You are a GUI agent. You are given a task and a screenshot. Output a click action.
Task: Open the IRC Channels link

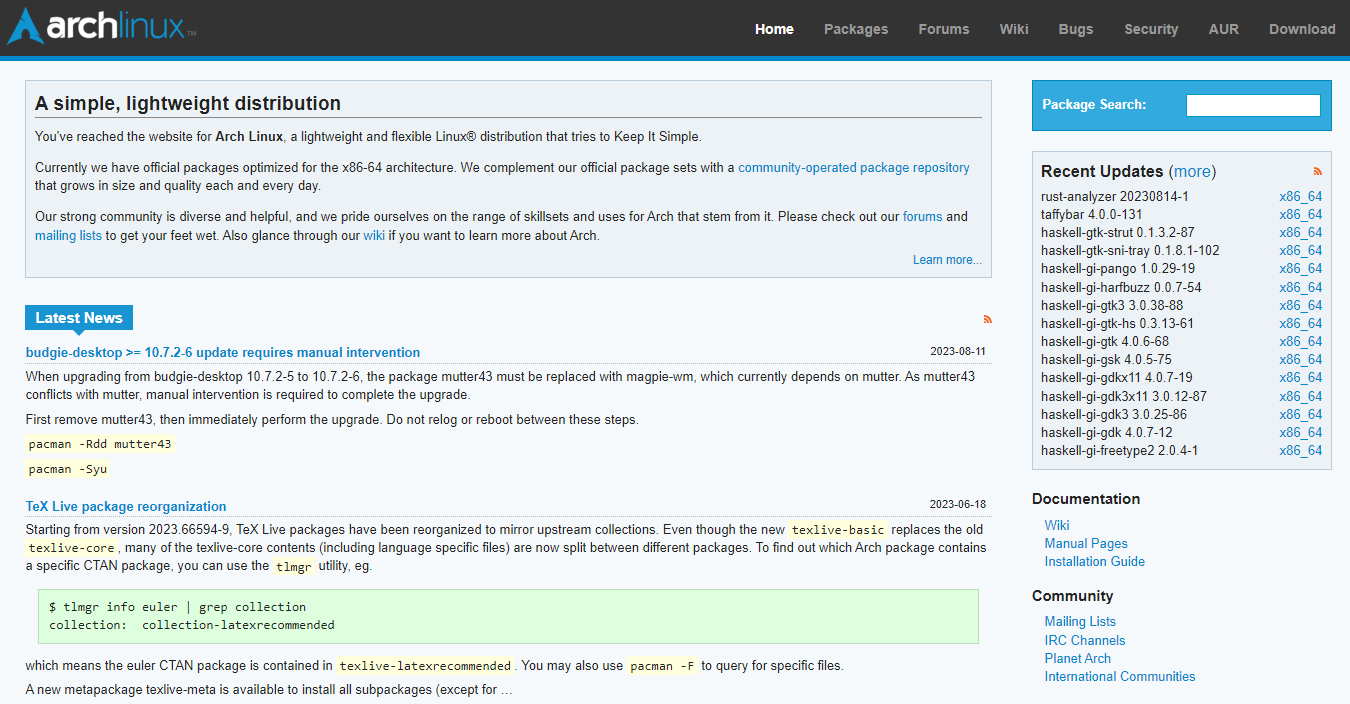pyautogui.click(x=1085, y=641)
